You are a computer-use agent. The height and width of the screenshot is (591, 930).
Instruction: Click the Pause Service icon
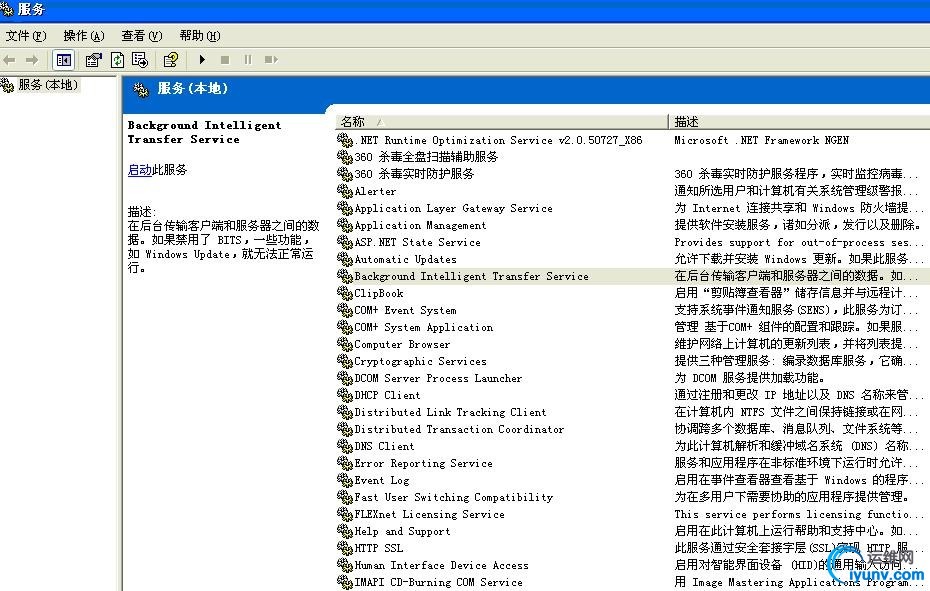(248, 59)
